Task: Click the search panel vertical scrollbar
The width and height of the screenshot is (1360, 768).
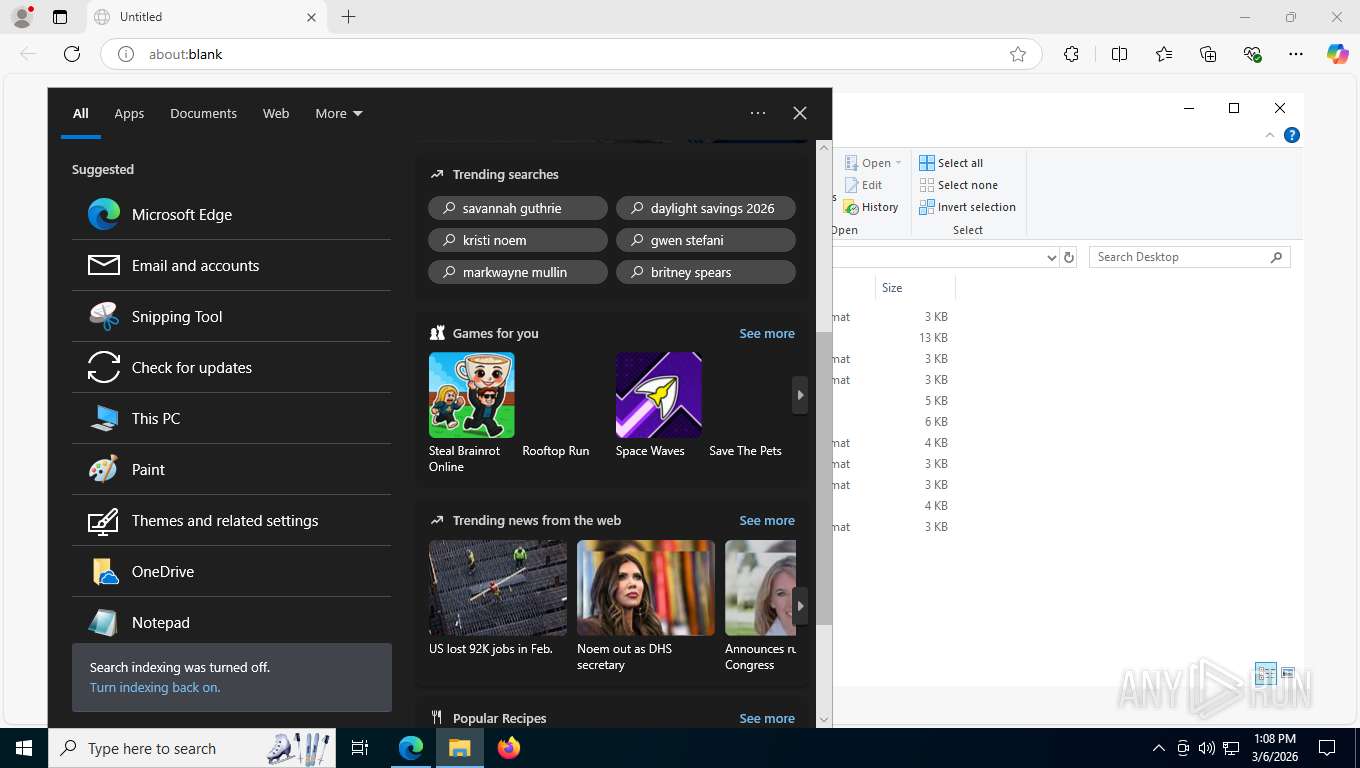Action: click(824, 480)
